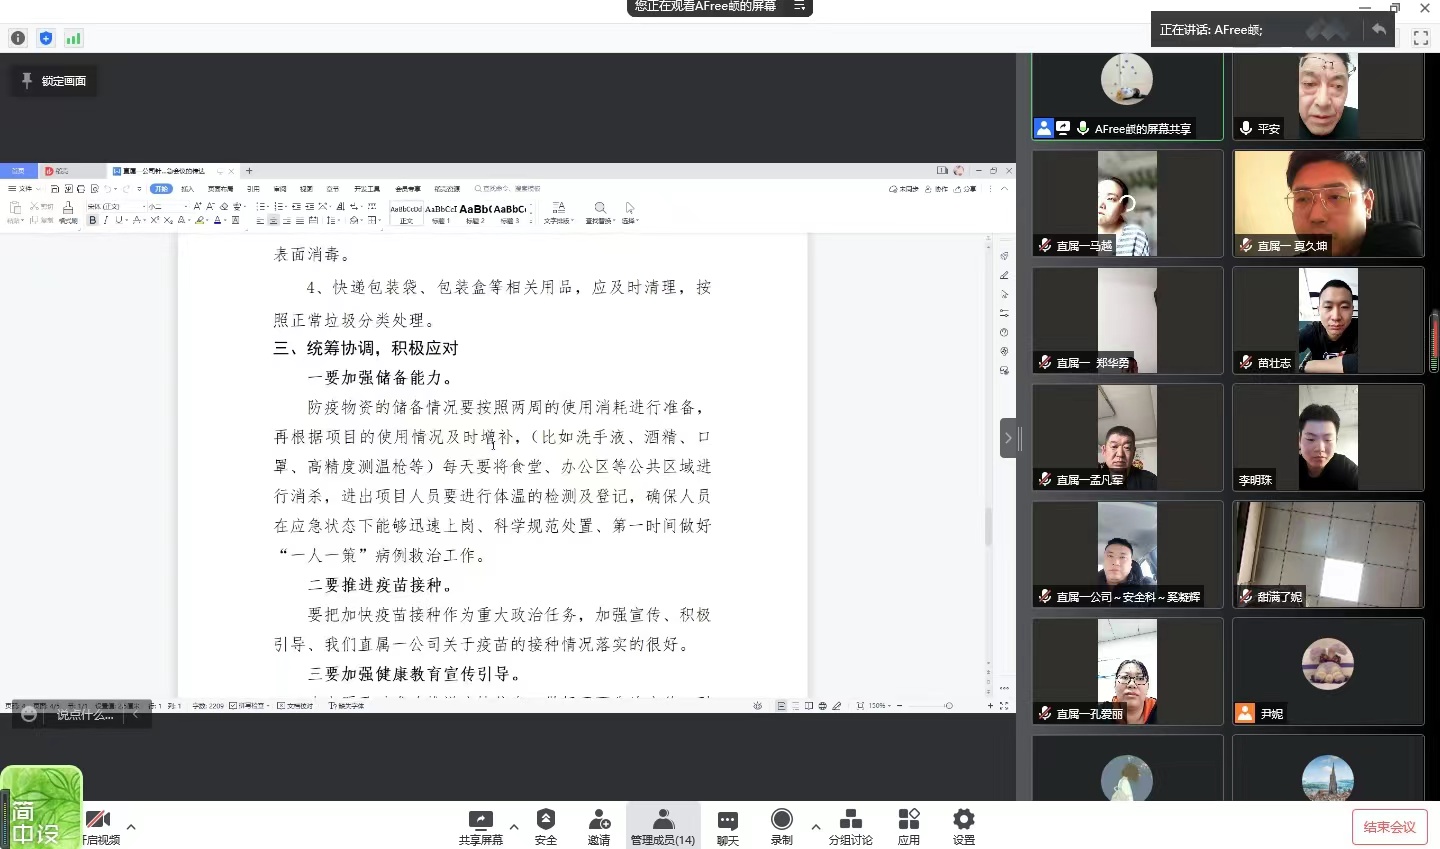Open the 聊天 chat panel
This screenshot has height=849, width=1440.
pyautogui.click(x=727, y=826)
